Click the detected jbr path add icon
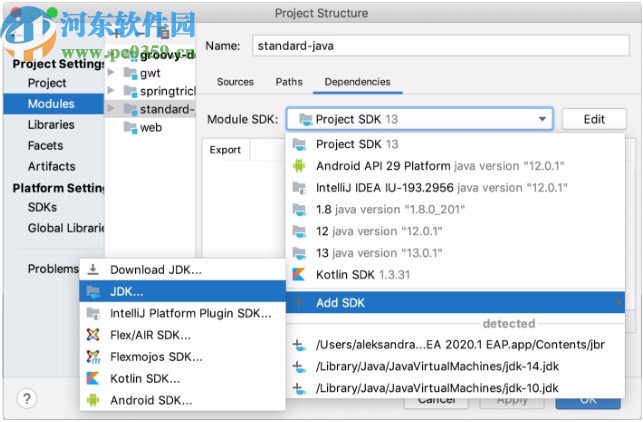This screenshot has width=643, height=422. coord(299,344)
